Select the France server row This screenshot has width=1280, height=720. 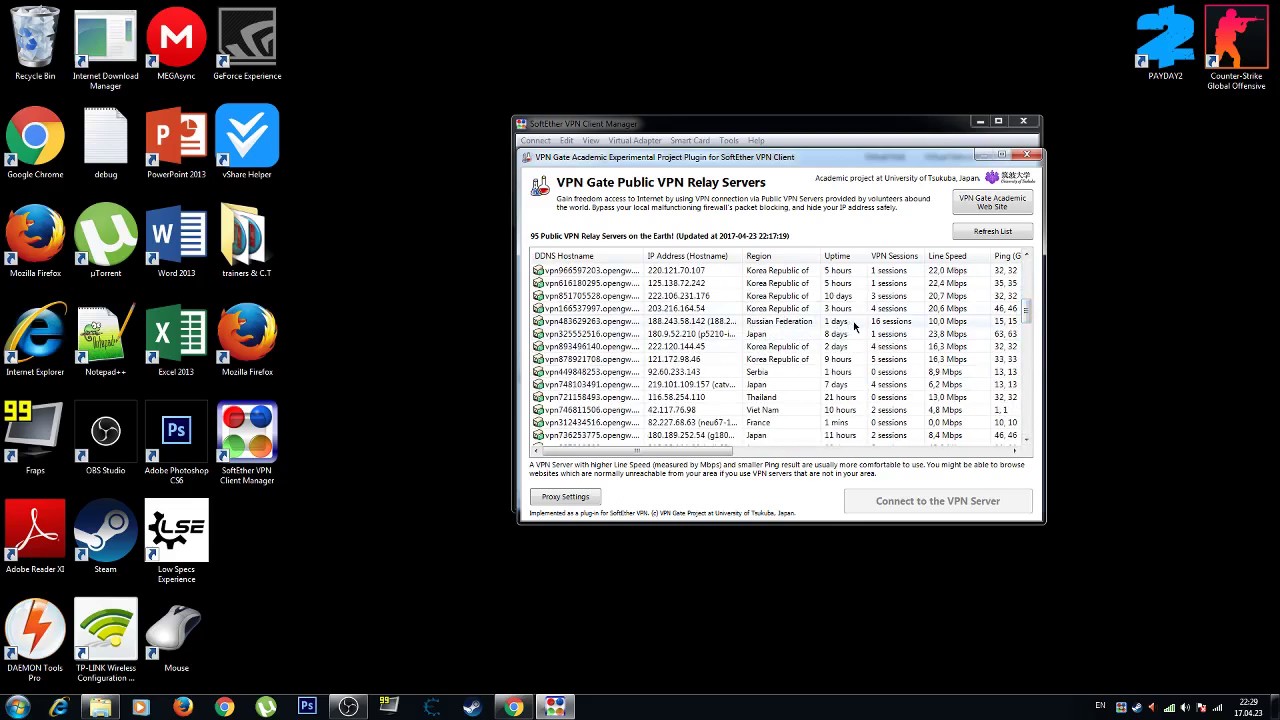(775, 423)
